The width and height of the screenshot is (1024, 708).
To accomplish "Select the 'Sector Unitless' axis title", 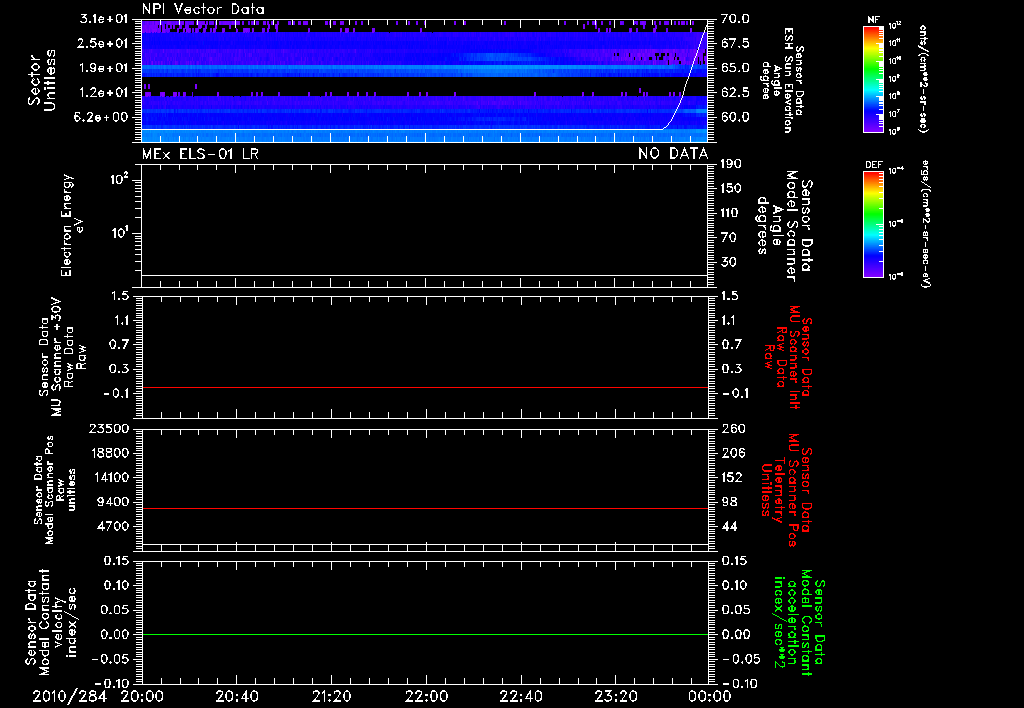I will tap(42, 80).
